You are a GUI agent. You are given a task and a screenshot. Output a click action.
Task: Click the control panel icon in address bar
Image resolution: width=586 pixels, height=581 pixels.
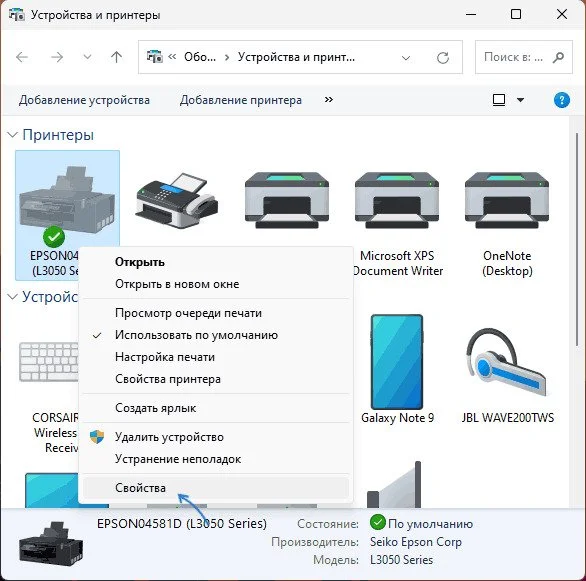[155, 57]
